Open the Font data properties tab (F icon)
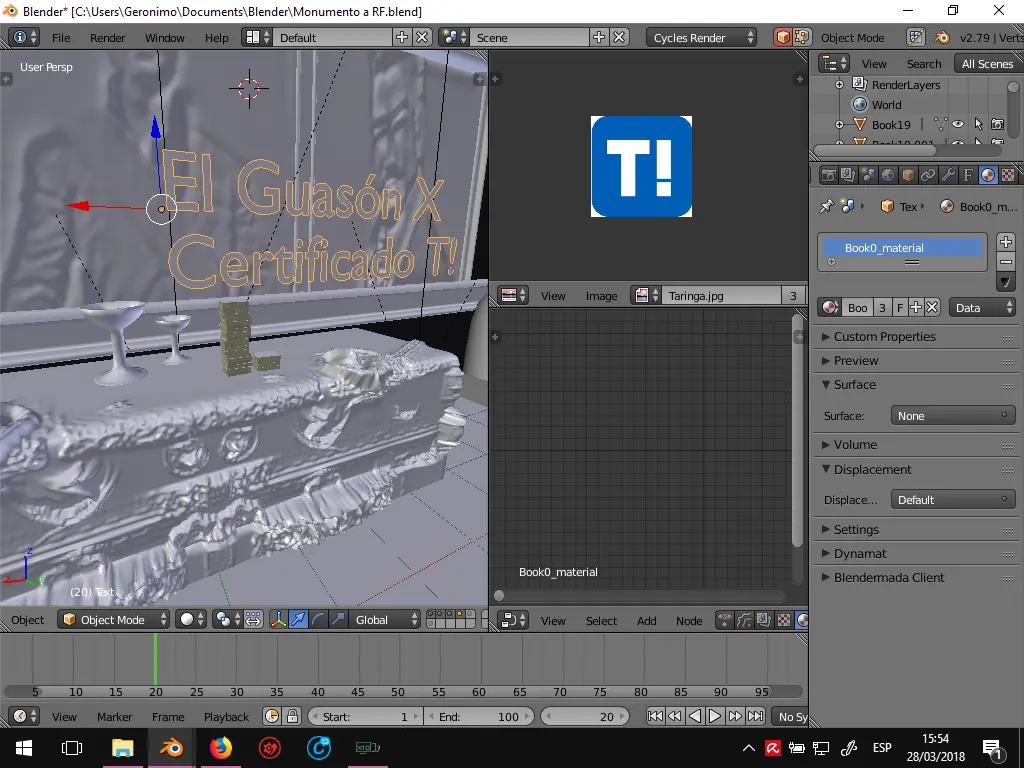The image size is (1024, 768). pos(967,174)
